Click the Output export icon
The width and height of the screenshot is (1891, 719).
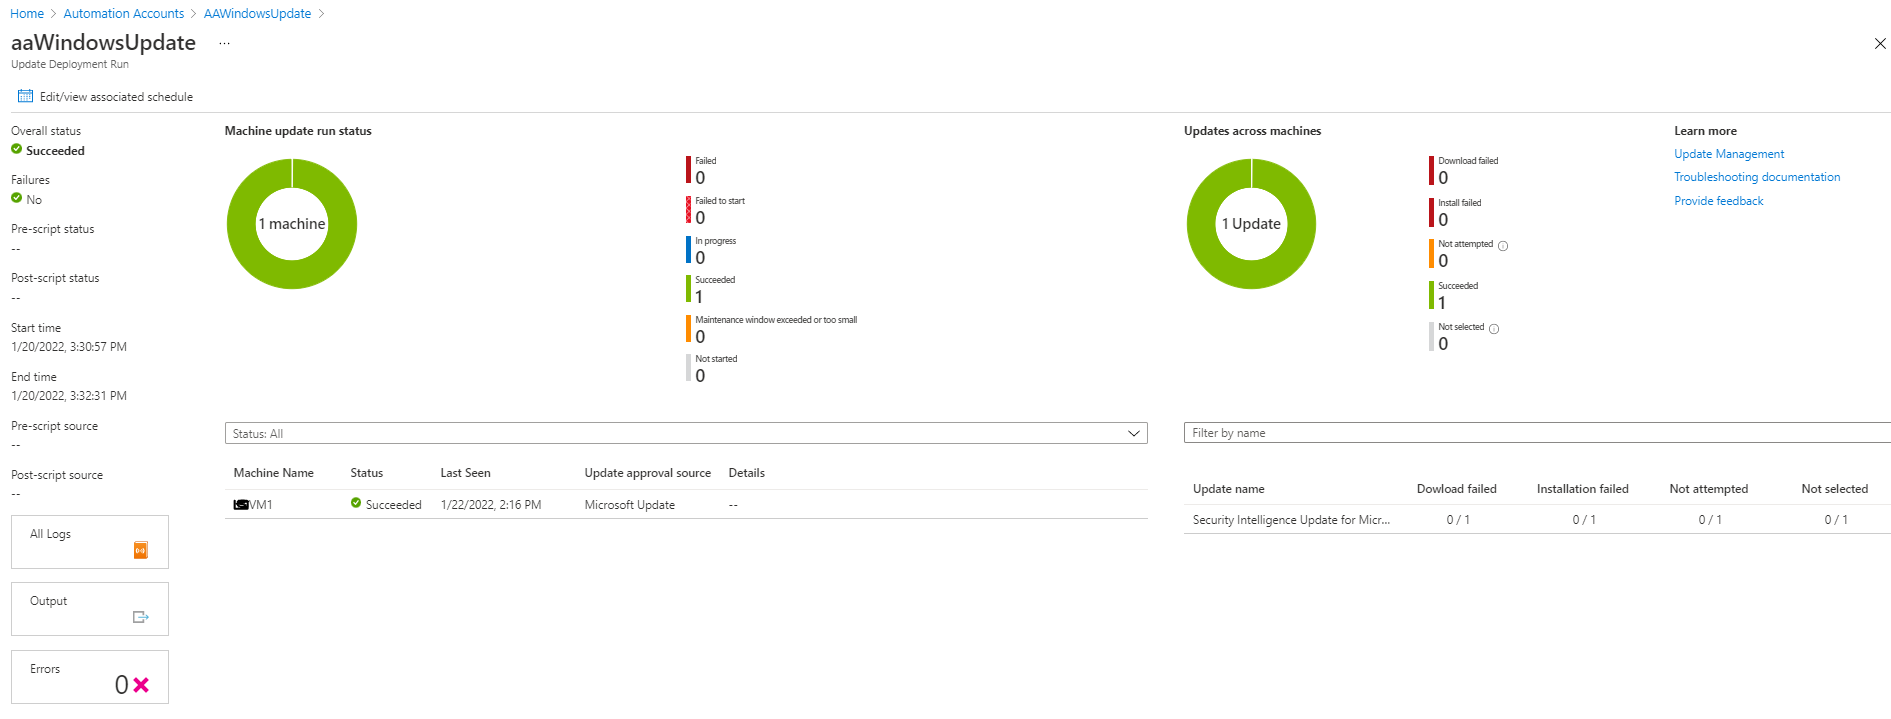pos(141,617)
